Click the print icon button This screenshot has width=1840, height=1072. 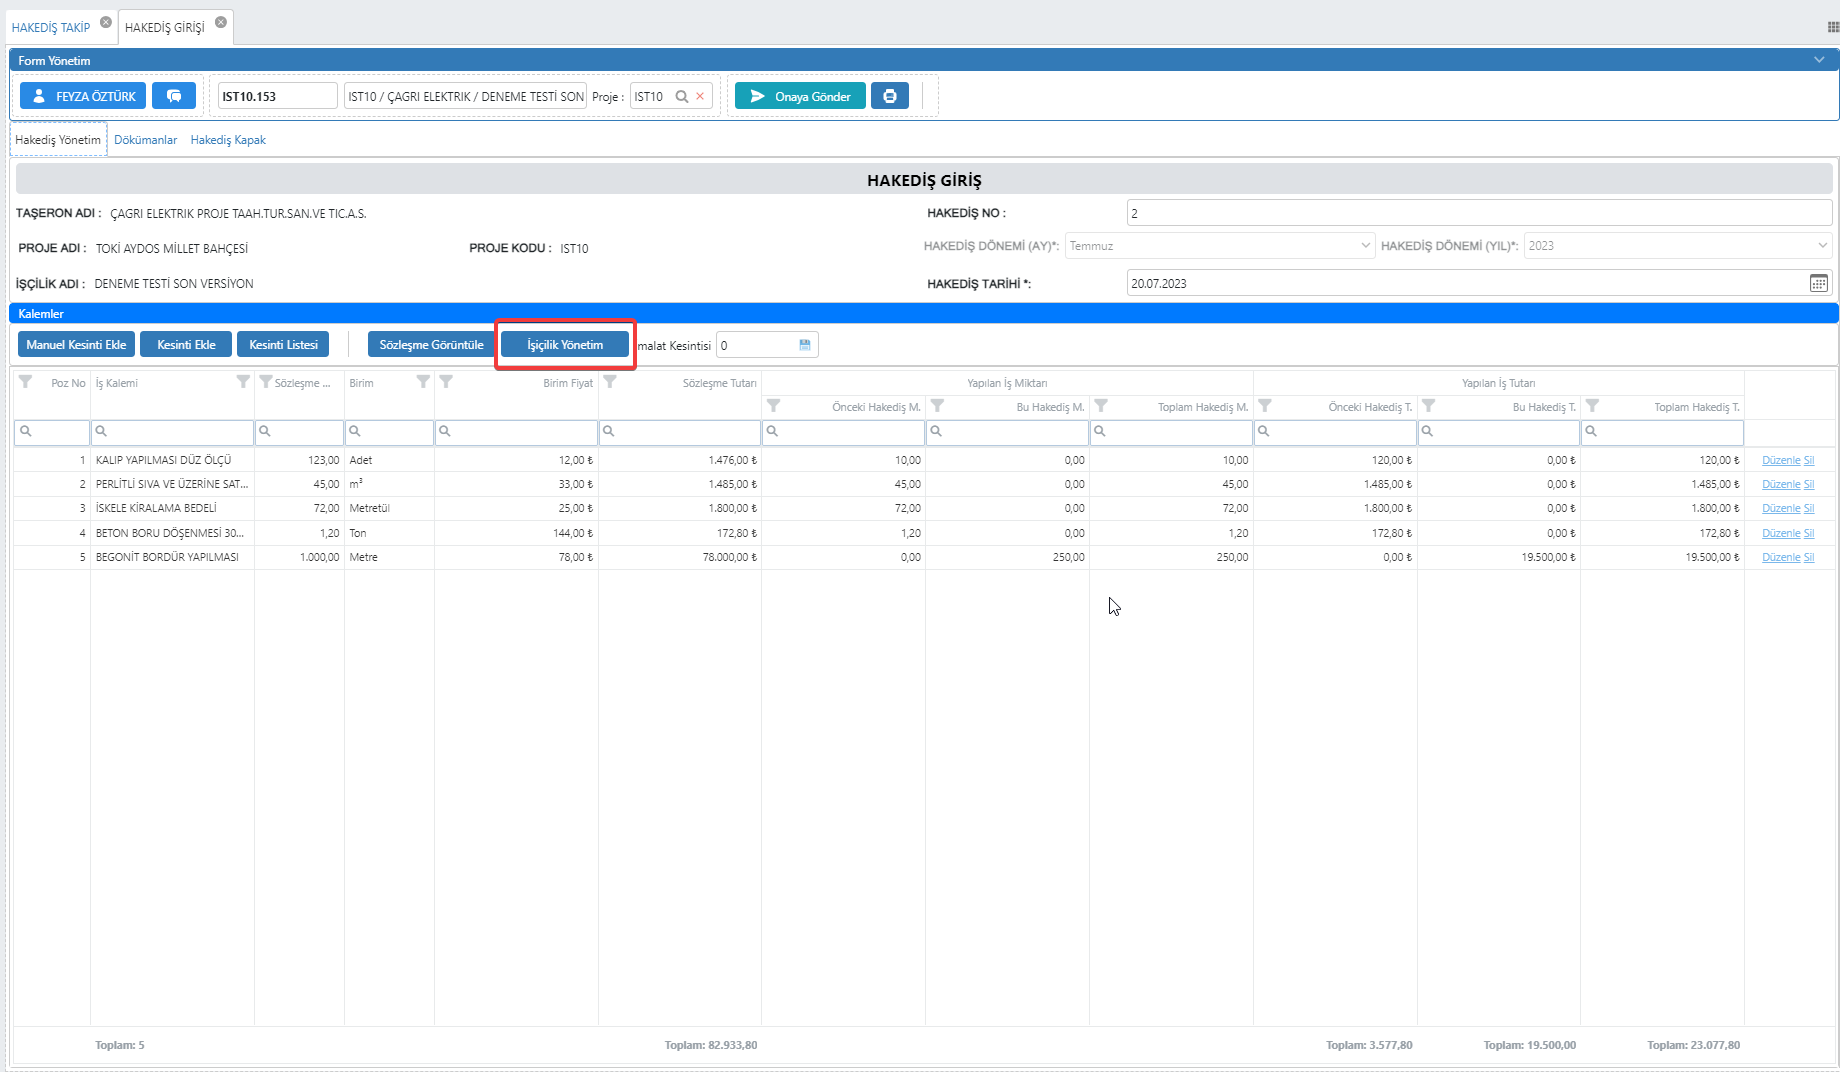click(889, 96)
